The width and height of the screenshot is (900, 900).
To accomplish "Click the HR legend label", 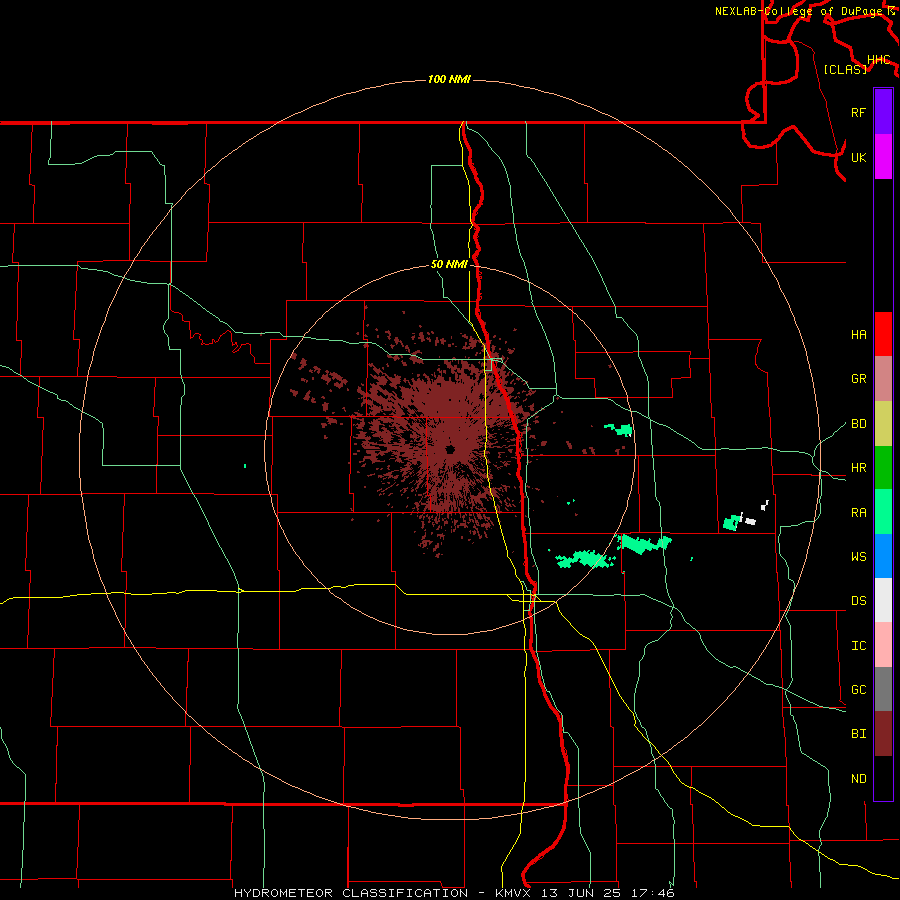I will click(858, 468).
